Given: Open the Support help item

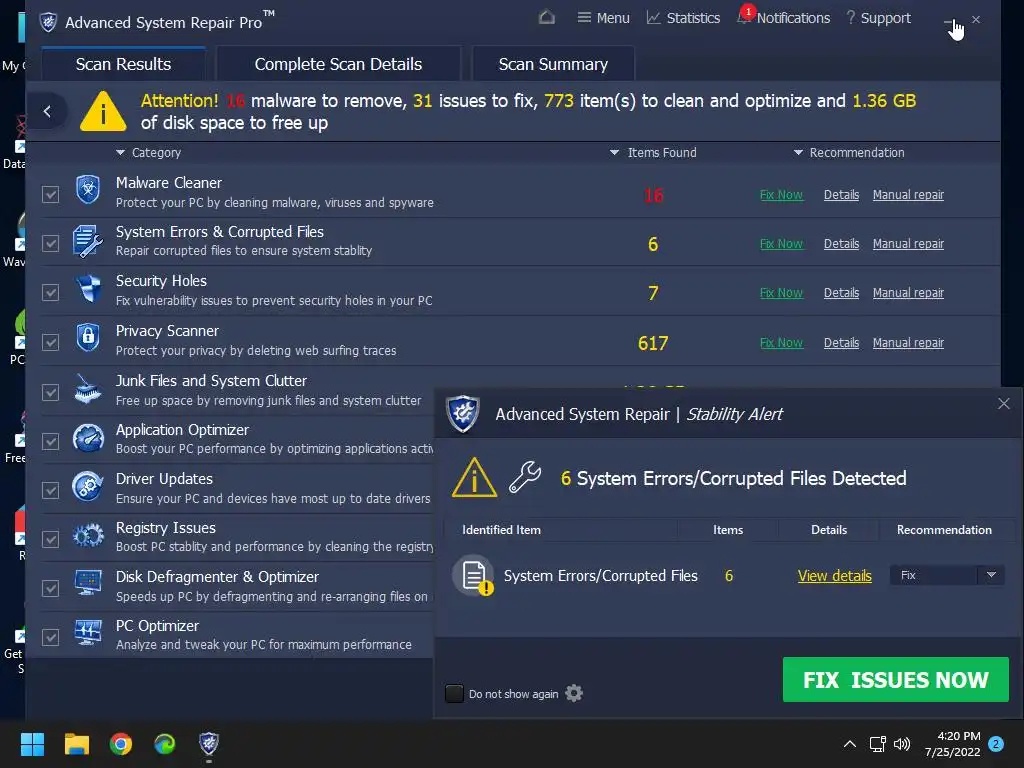Looking at the screenshot, I should 878,18.
